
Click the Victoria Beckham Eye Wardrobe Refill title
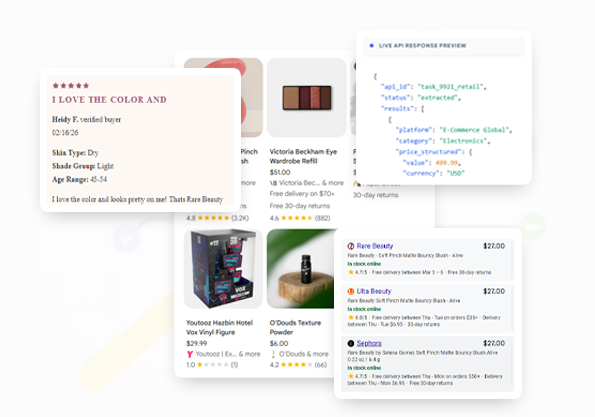303,156
